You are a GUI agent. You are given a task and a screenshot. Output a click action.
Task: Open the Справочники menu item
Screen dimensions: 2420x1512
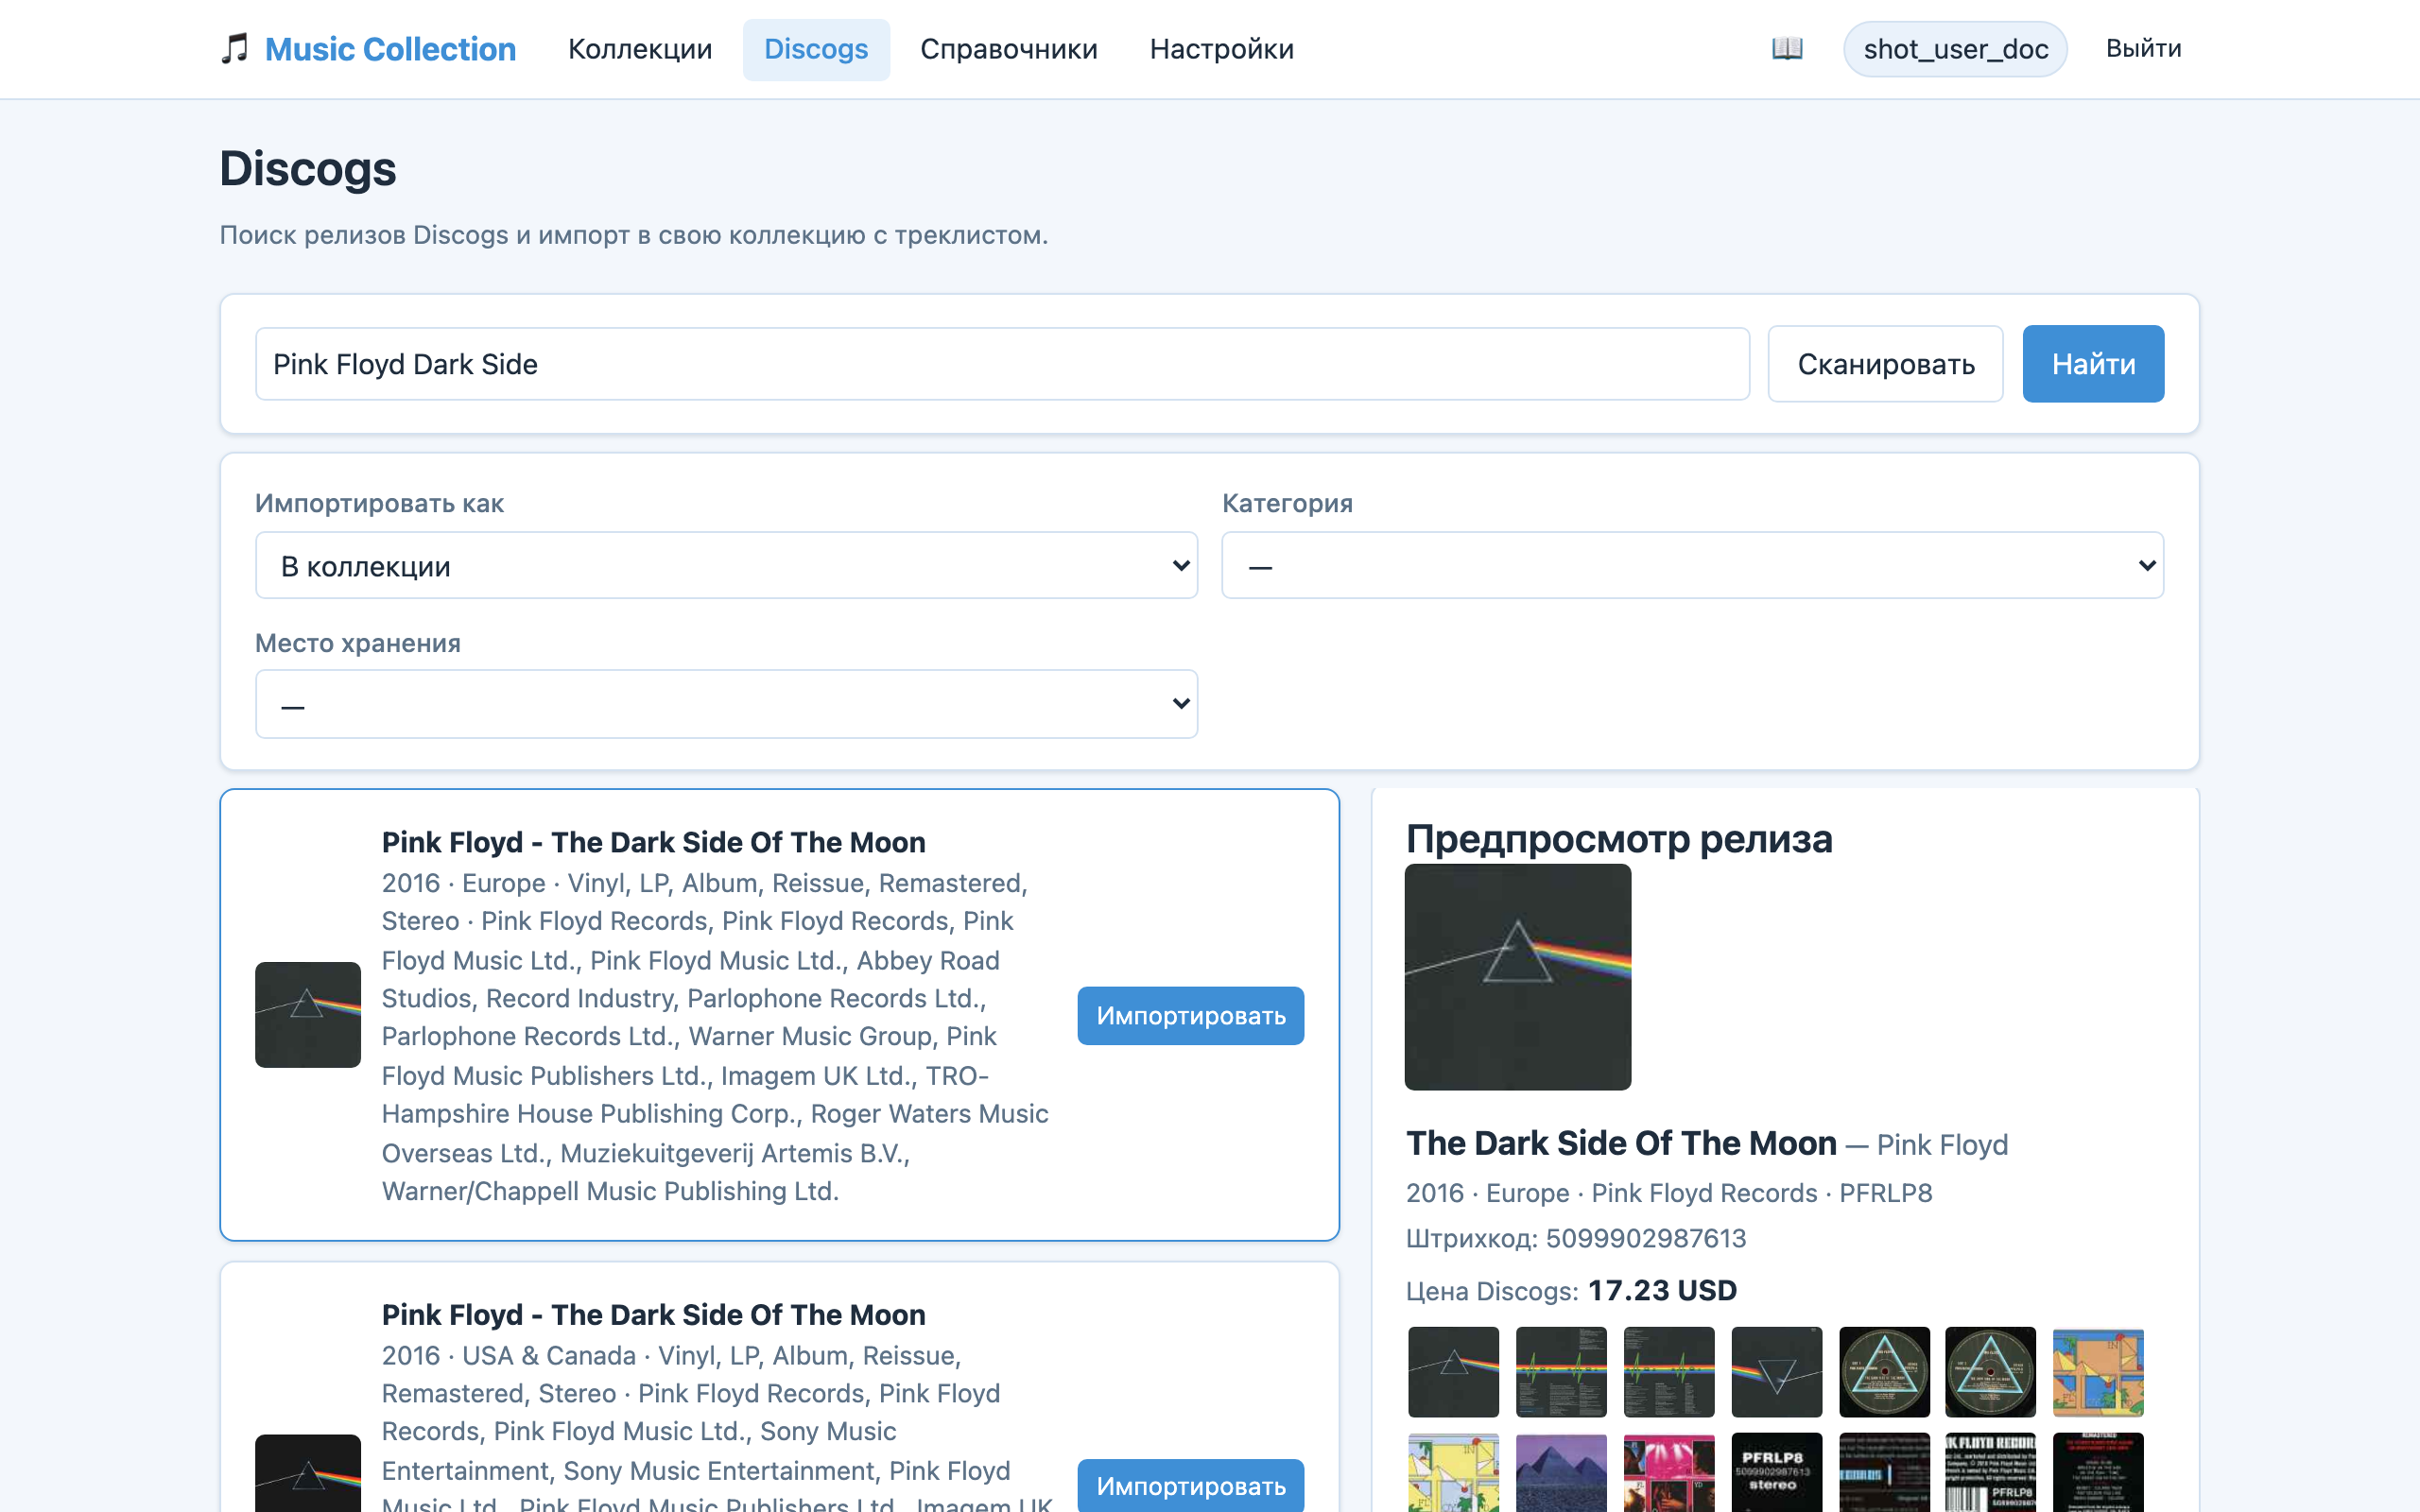(1008, 48)
